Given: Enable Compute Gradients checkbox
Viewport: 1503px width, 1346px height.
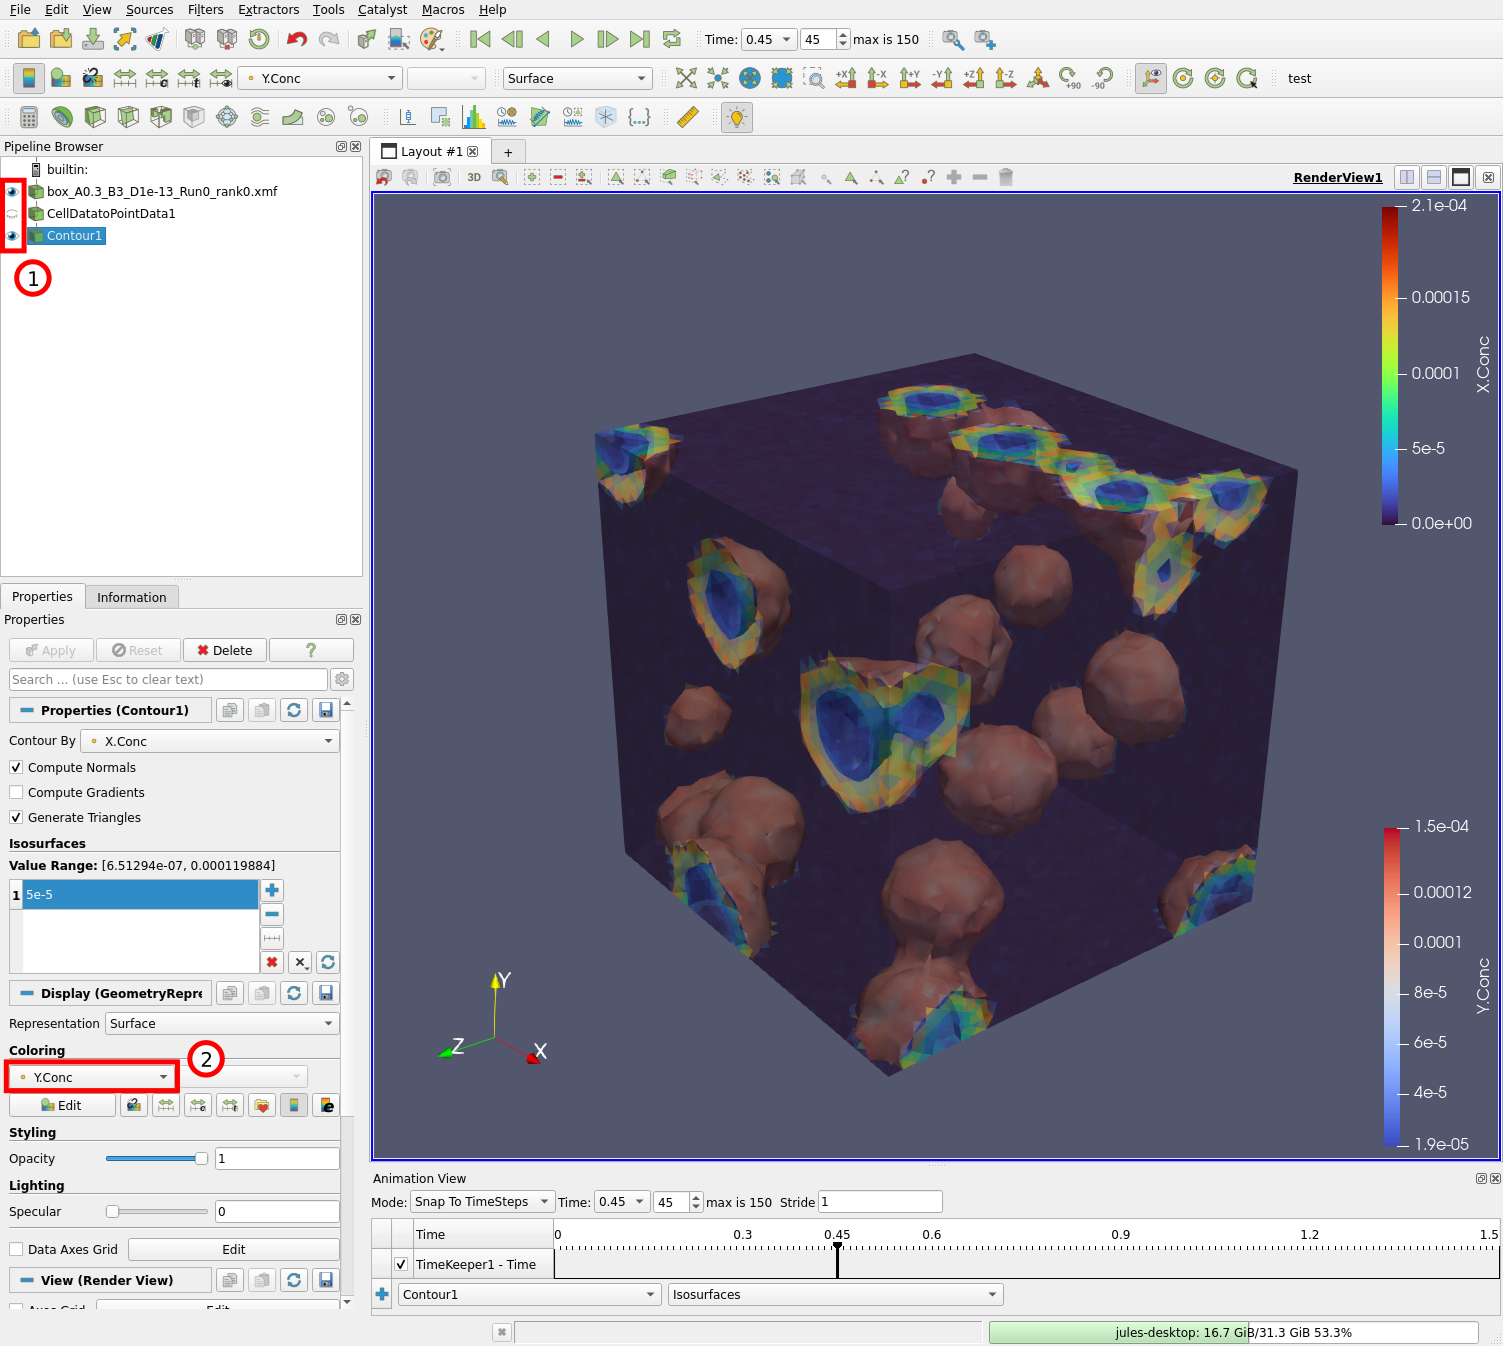Looking at the screenshot, I should pos(16,792).
